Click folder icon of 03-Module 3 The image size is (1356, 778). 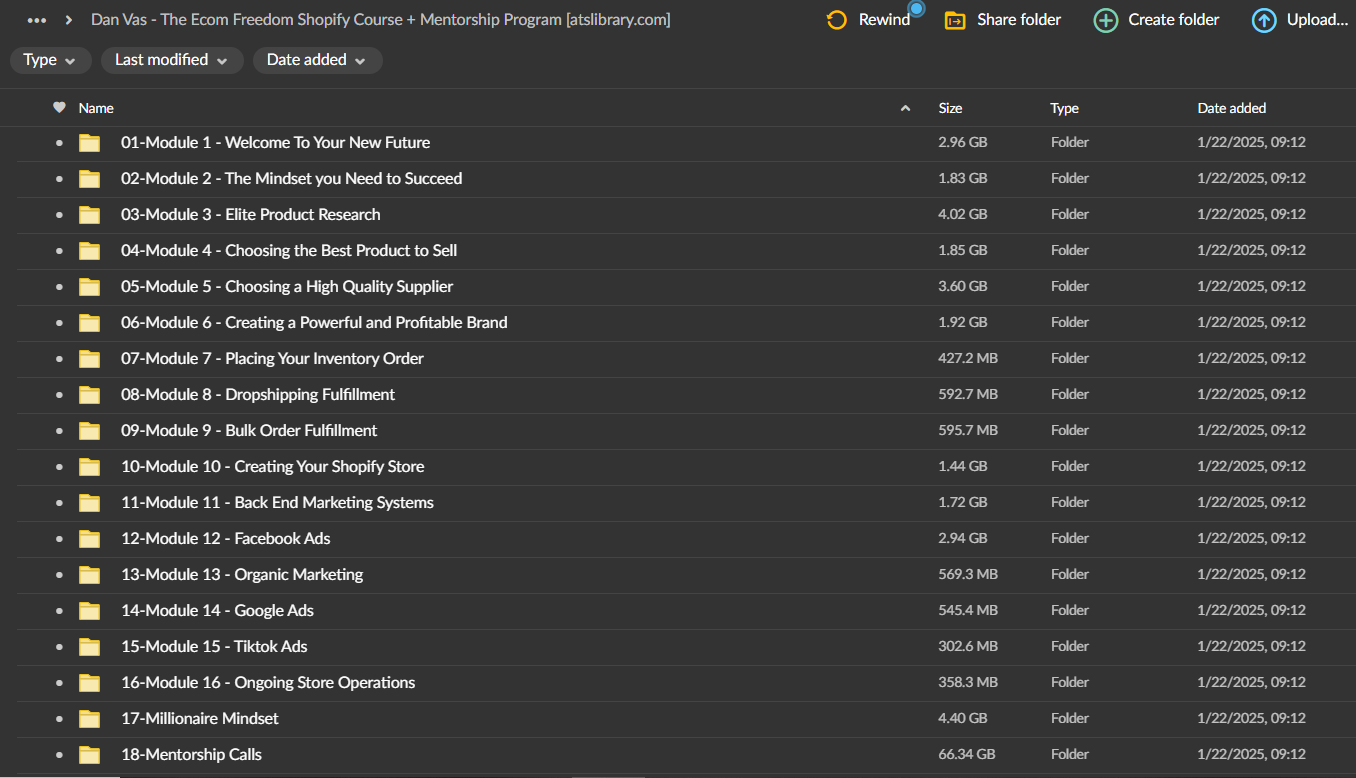click(x=90, y=215)
